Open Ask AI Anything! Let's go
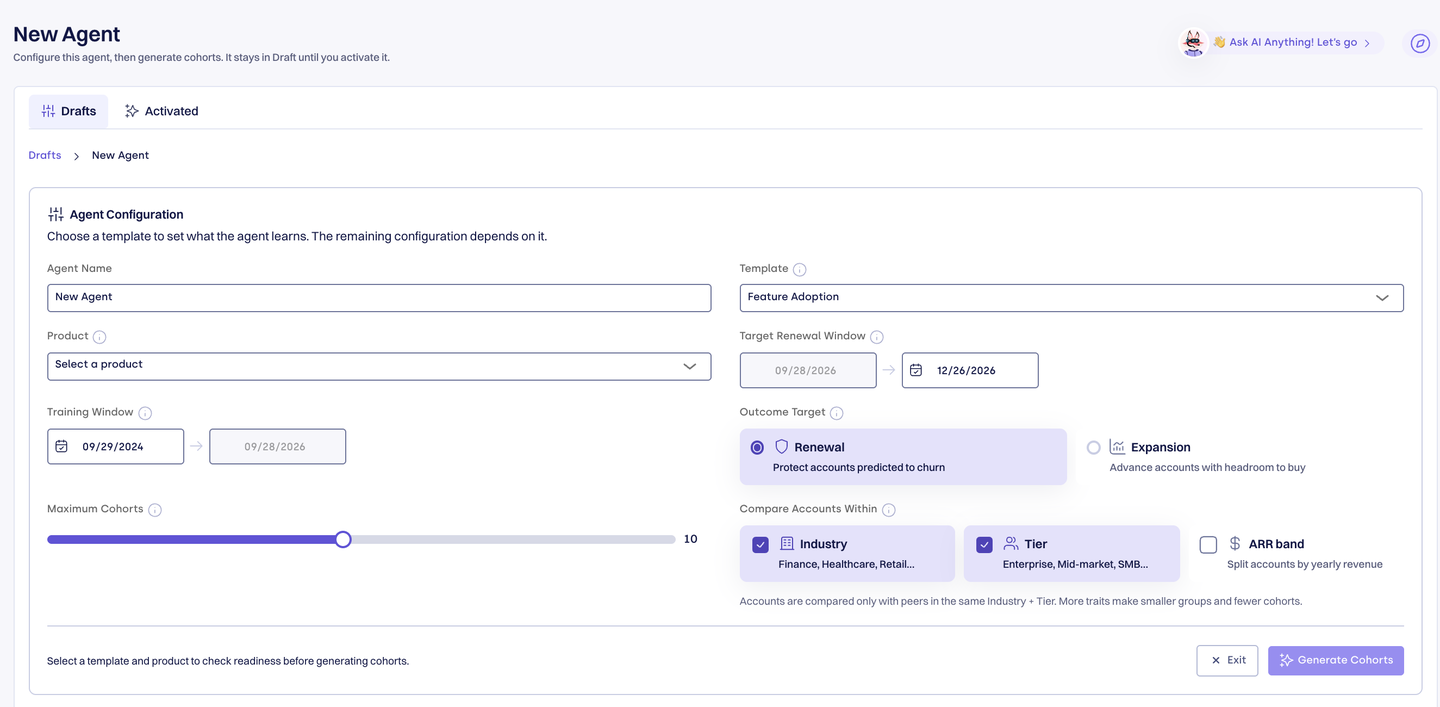1440x707 pixels. (x=1291, y=43)
